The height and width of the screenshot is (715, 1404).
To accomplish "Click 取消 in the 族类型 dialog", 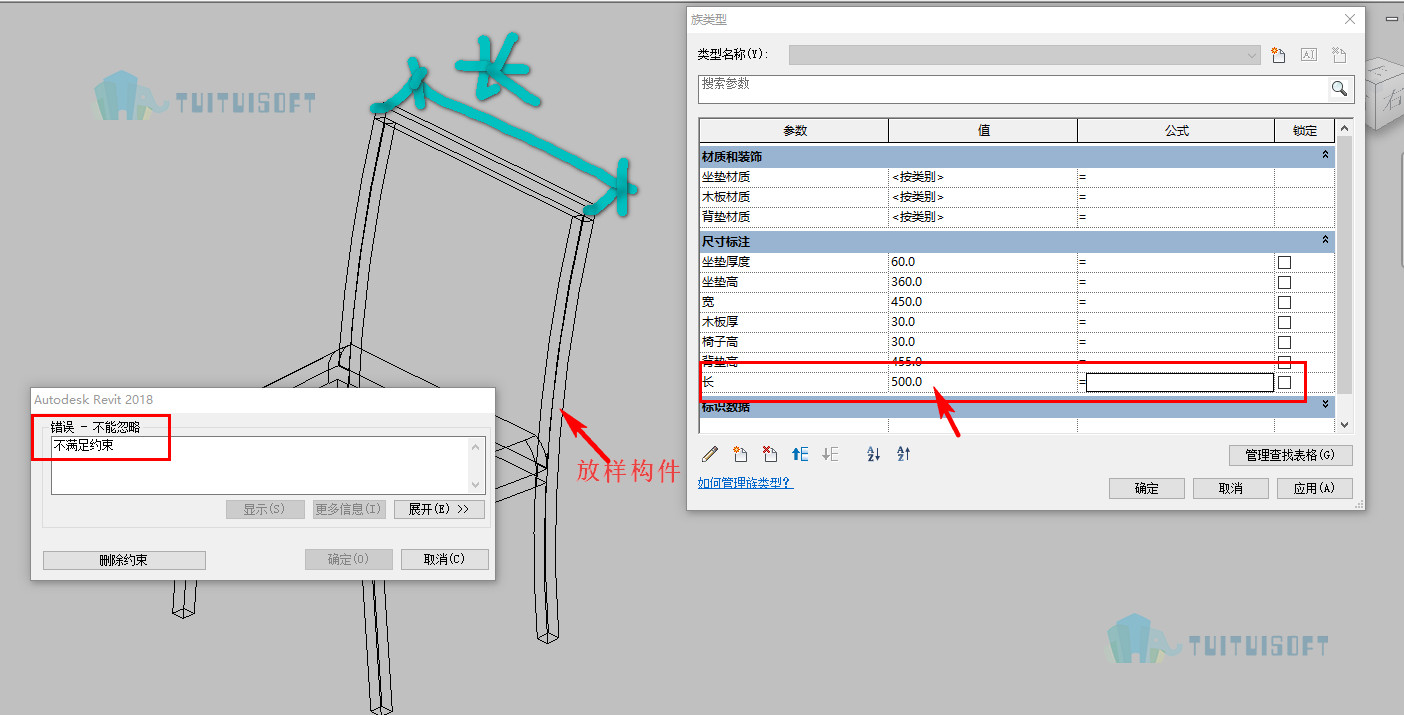I will tap(1231, 488).
